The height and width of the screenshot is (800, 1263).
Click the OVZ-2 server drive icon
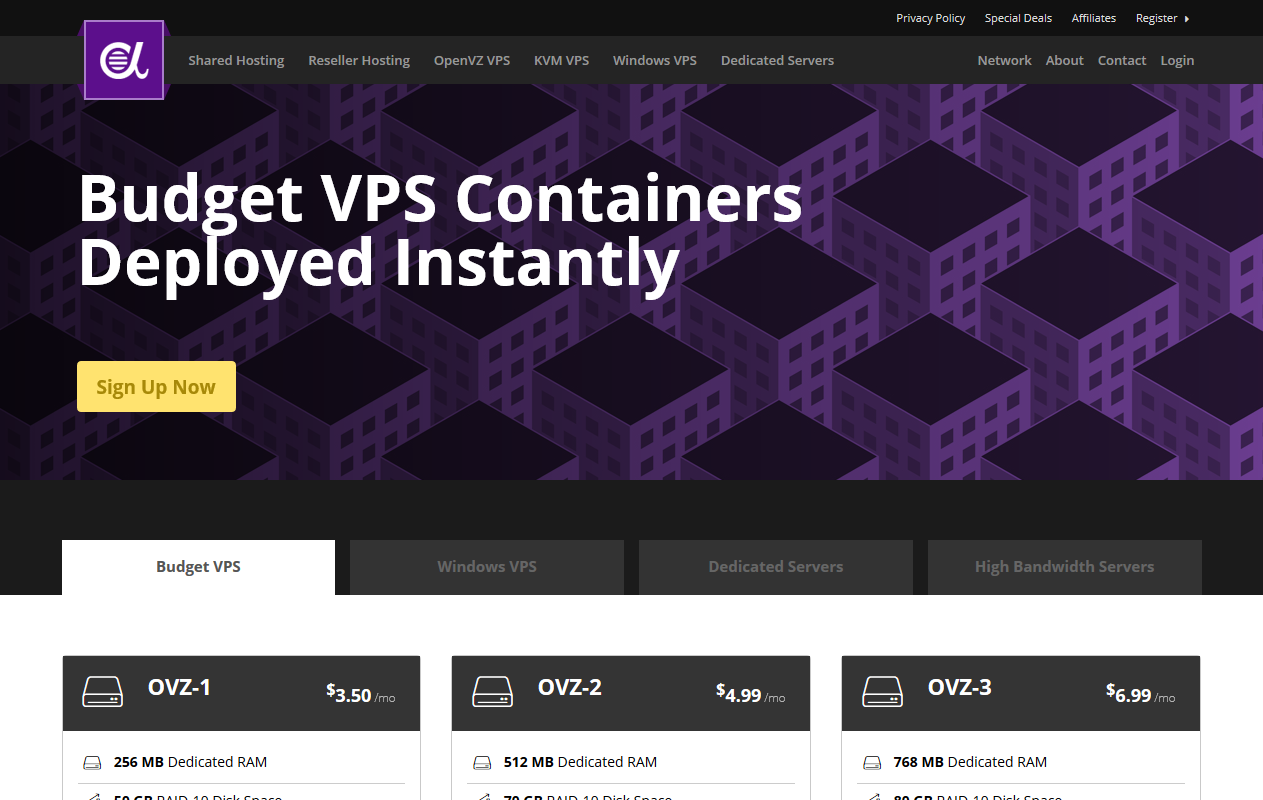click(x=492, y=692)
